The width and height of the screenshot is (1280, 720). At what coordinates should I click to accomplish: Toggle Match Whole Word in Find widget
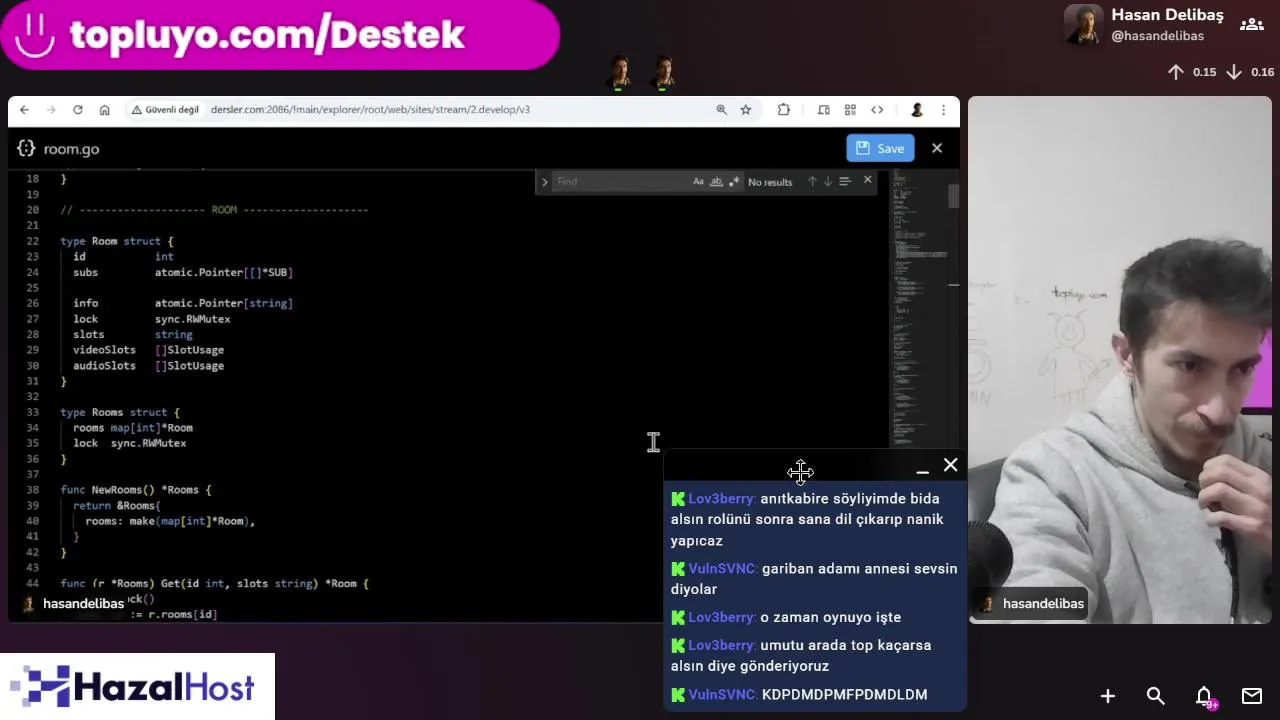point(716,181)
